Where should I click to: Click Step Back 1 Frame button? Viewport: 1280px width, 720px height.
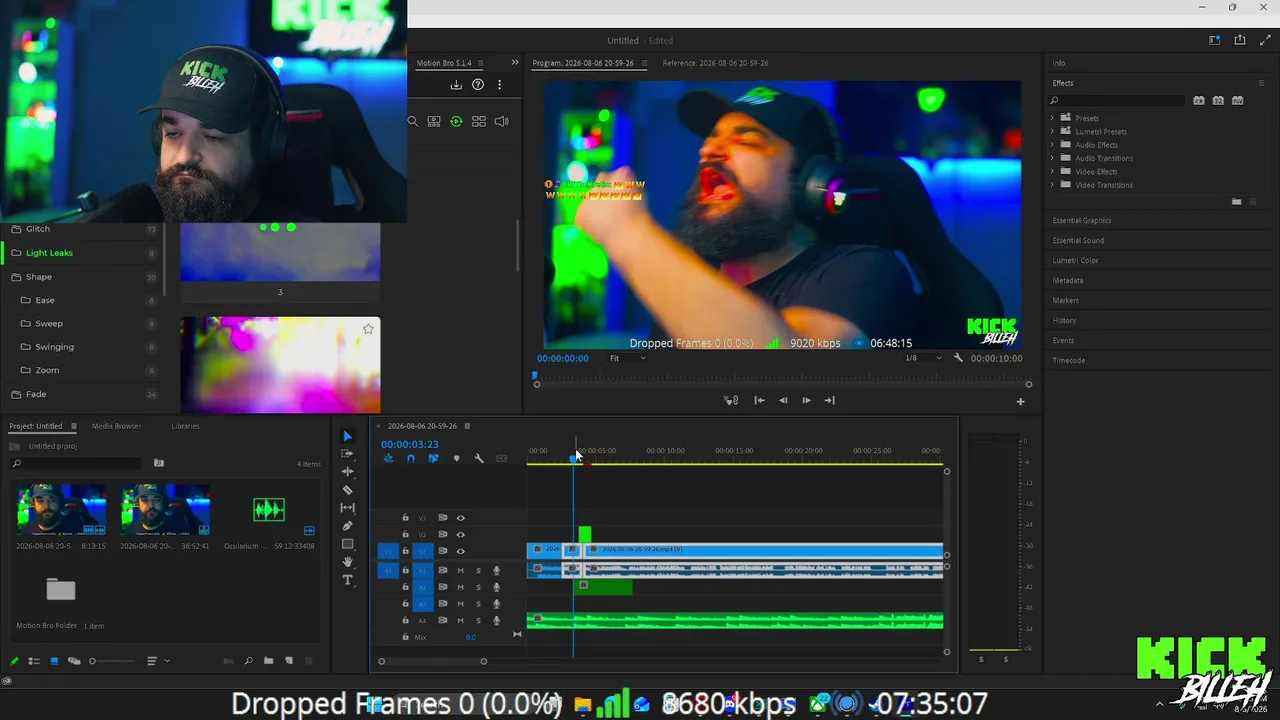(x=783, y=400)
